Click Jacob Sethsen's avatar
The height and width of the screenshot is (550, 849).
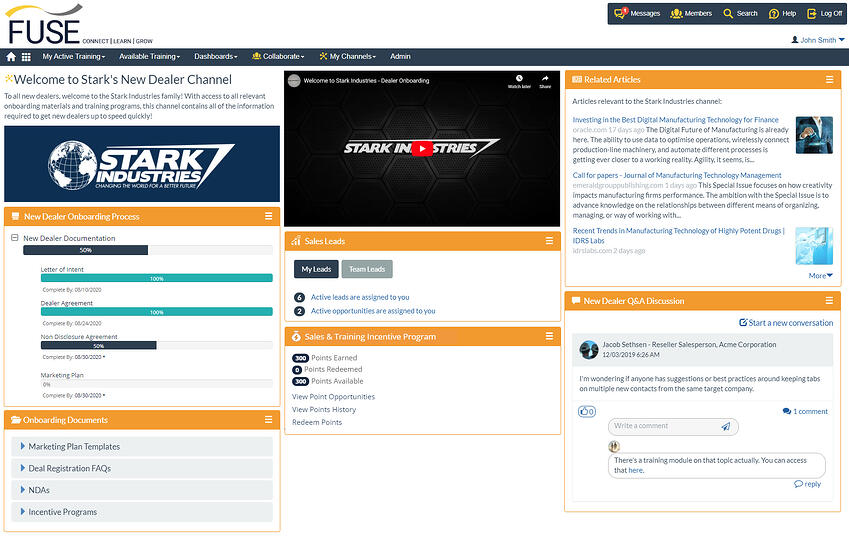[589, 350]
